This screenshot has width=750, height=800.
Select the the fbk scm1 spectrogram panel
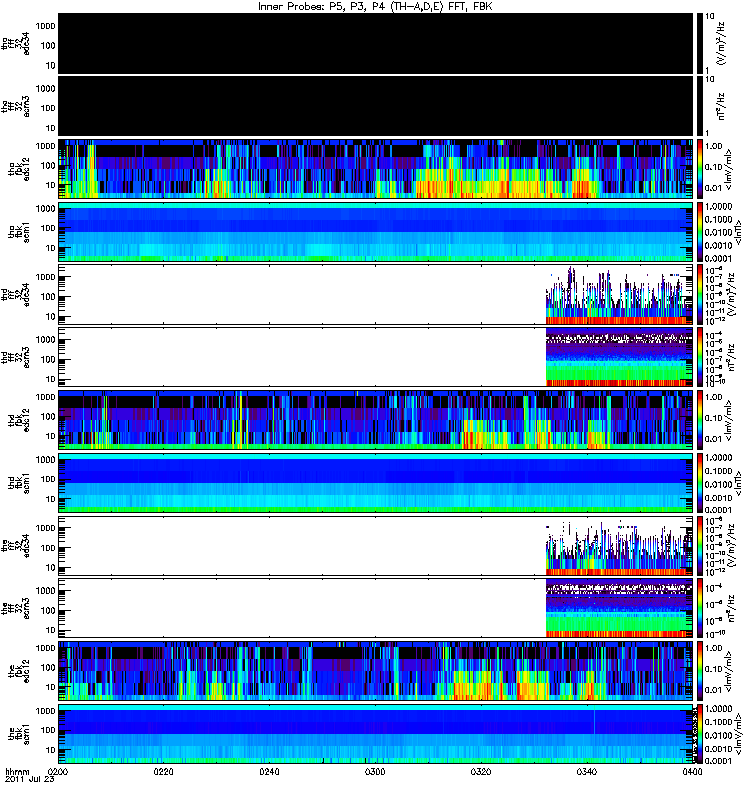pyautogui.click(x=376, y=734)
